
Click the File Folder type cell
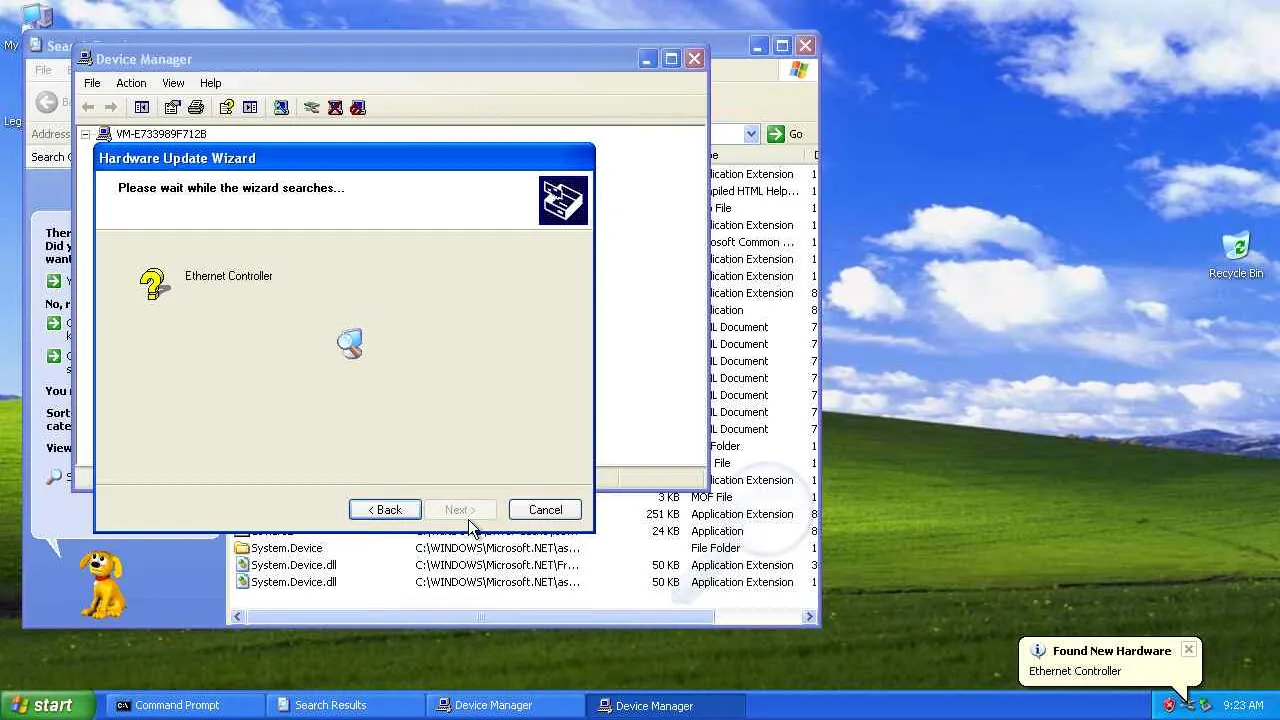715,548
